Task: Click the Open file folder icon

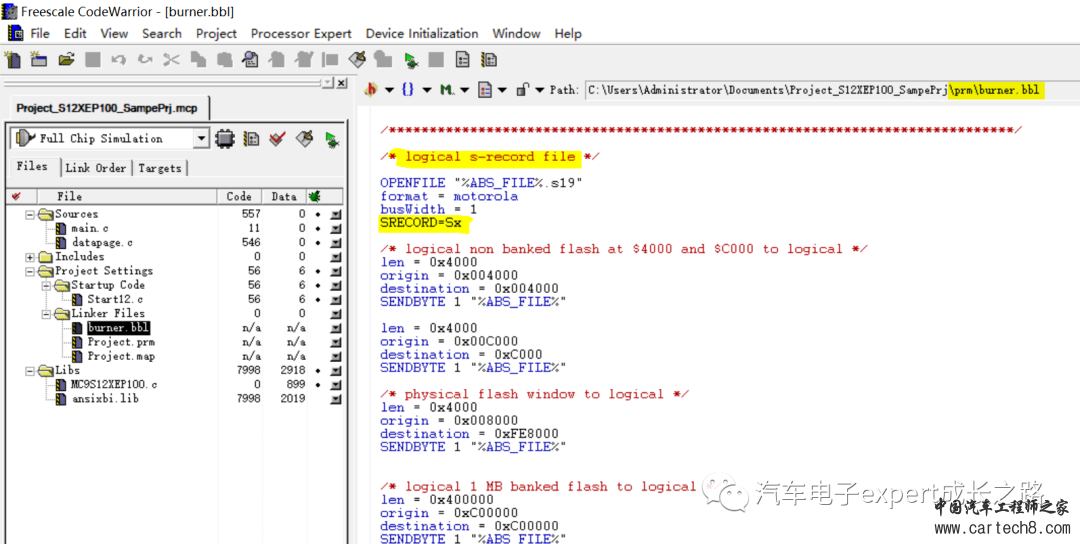Action: point(67,59)
